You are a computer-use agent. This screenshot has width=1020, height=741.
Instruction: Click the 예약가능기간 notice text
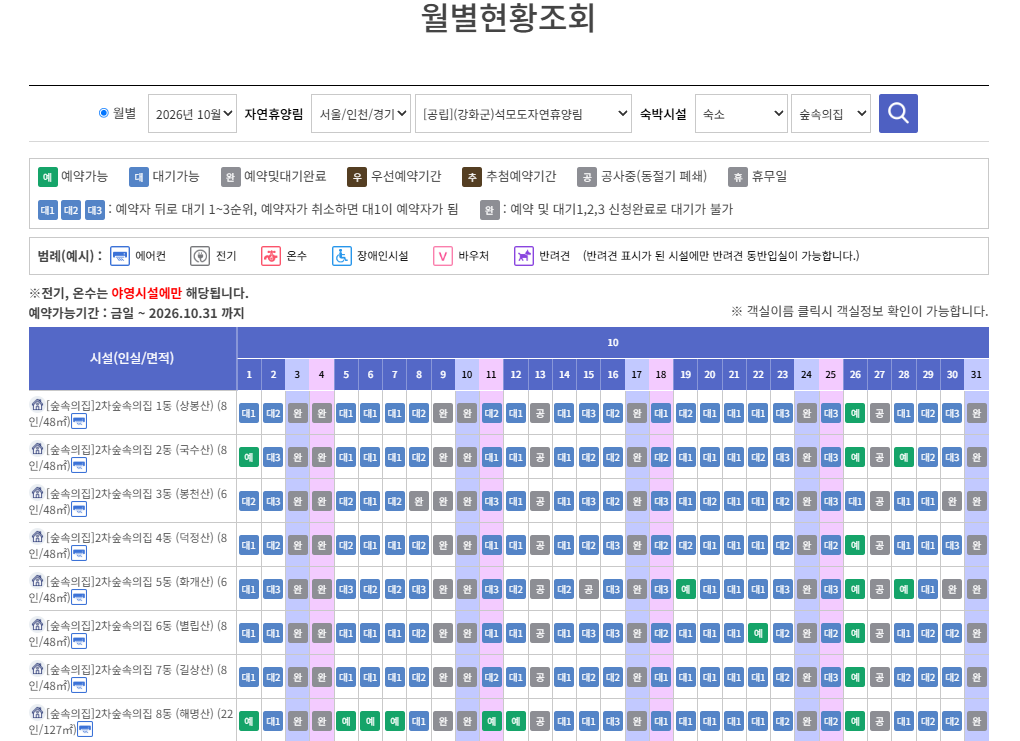(137, 313)
